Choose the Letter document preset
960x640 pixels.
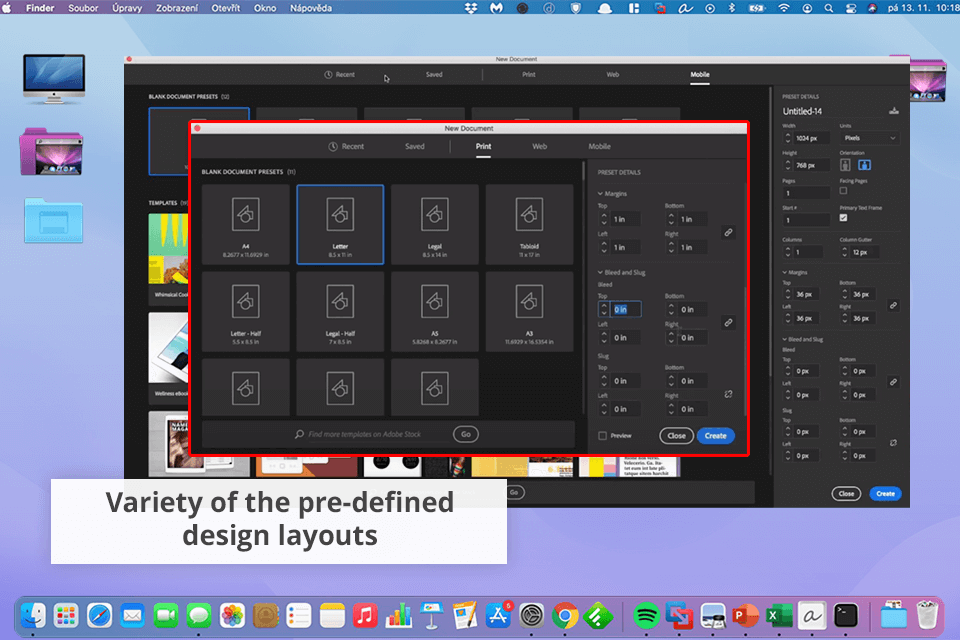click(340, 224)
